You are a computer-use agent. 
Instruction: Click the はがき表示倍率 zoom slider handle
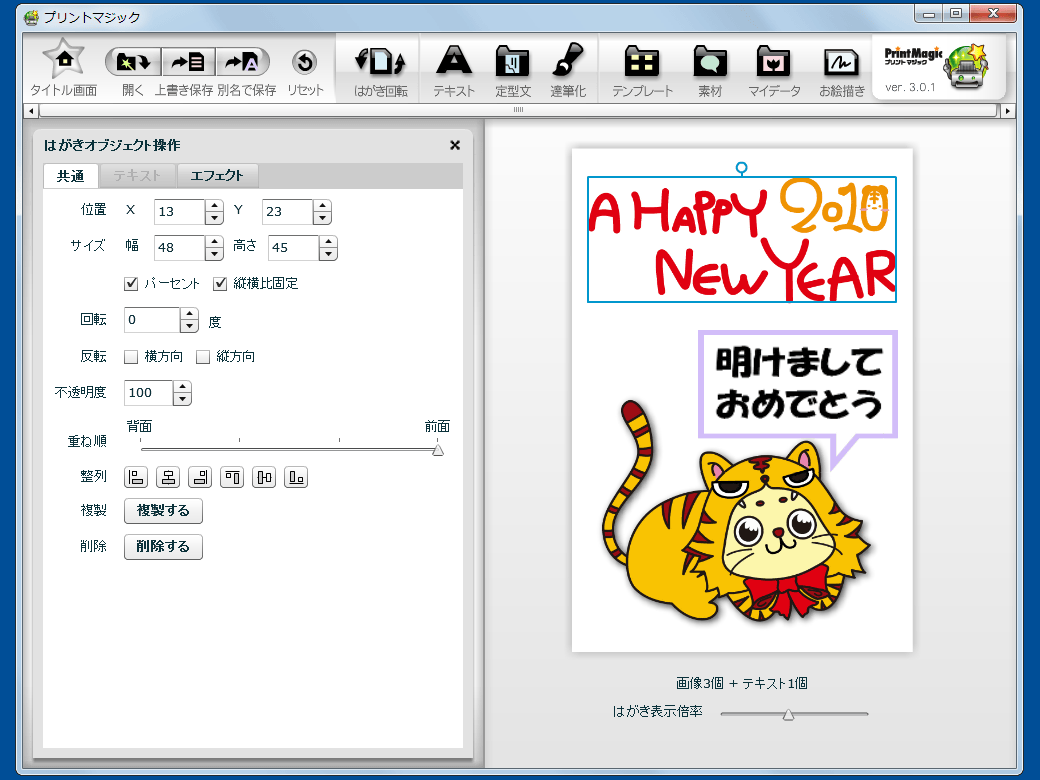788,714
